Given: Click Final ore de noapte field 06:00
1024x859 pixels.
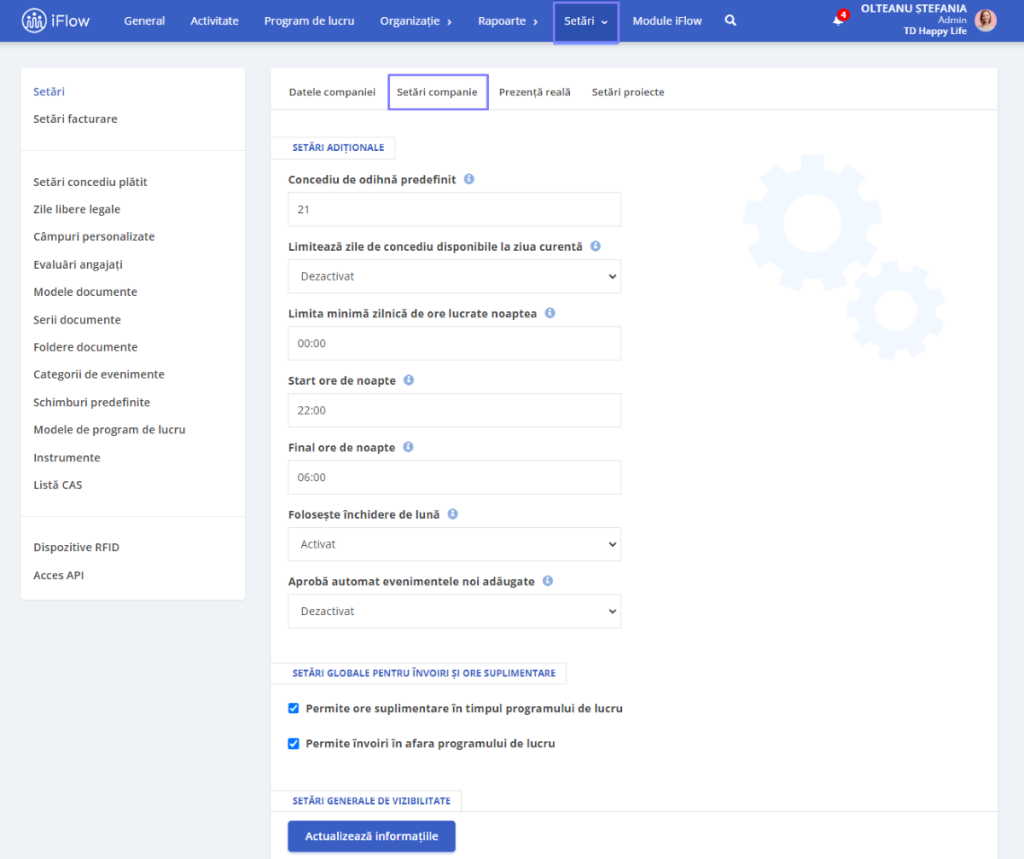Looking at the screenshot, I should click(x=455, y=478).
